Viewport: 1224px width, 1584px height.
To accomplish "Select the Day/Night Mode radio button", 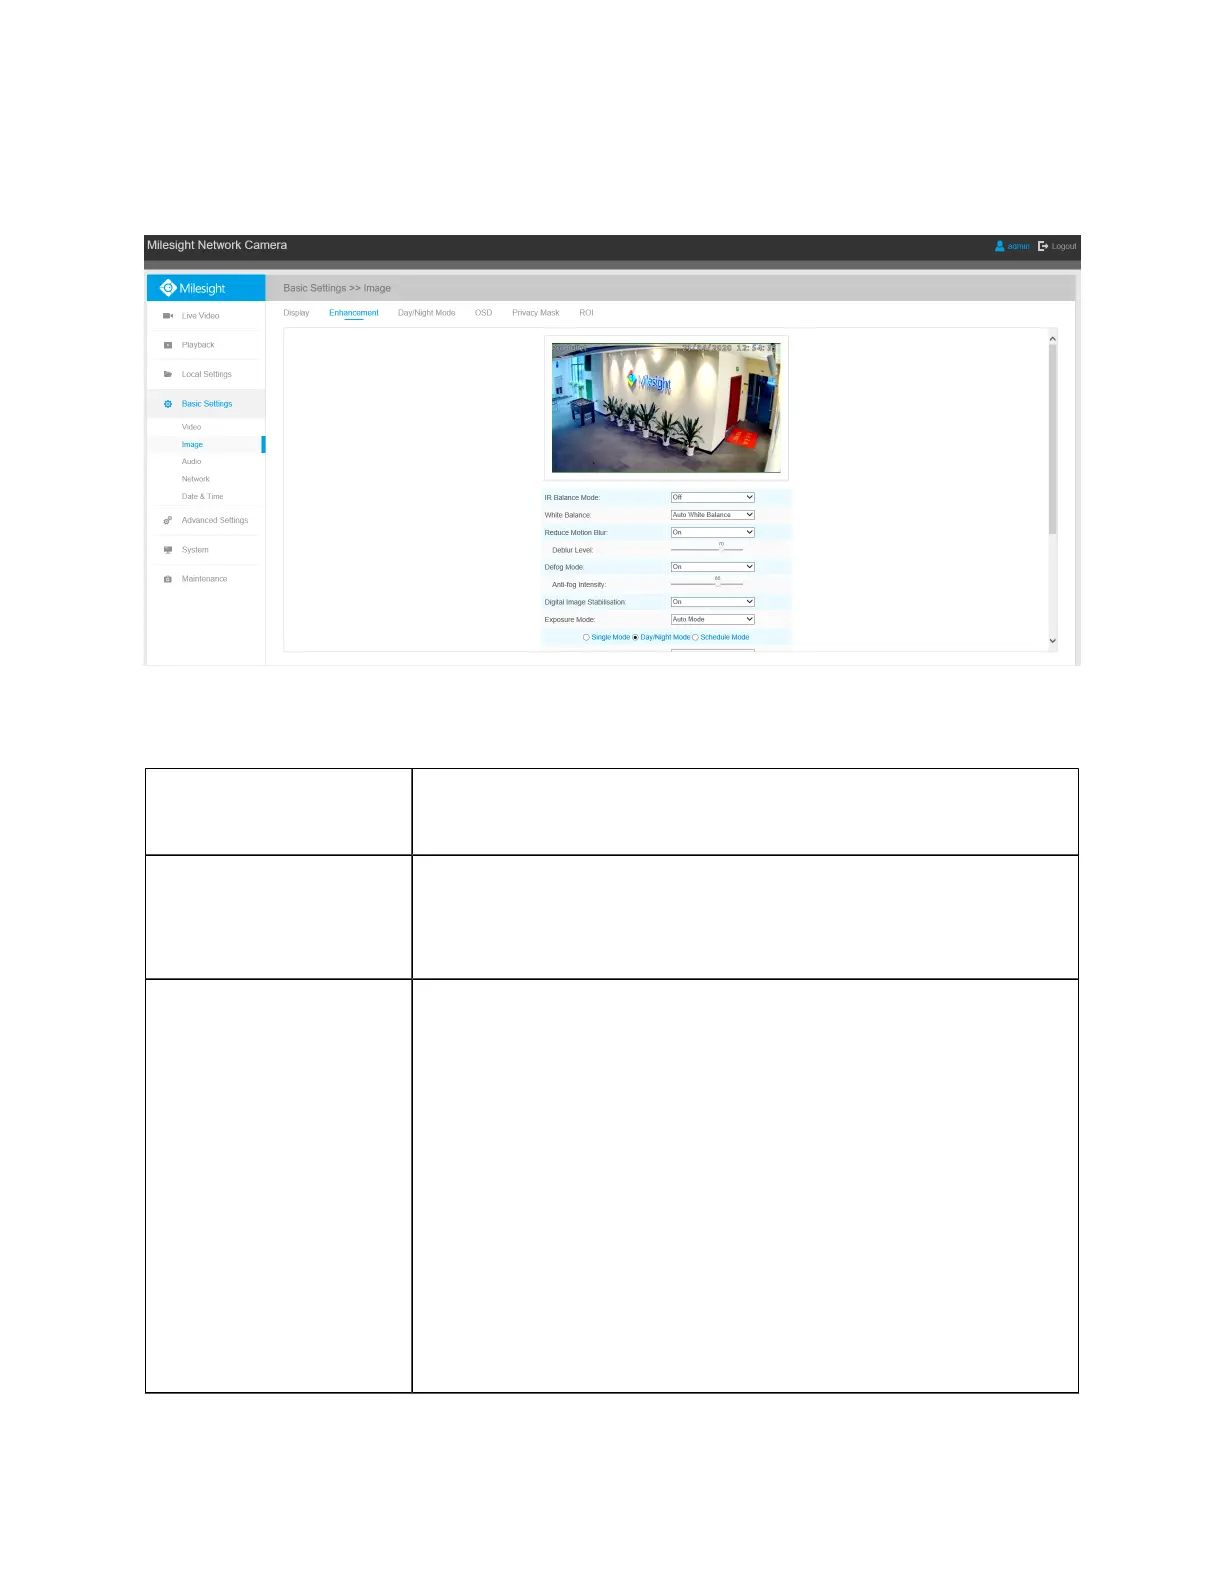I will [x=636, y=637].
